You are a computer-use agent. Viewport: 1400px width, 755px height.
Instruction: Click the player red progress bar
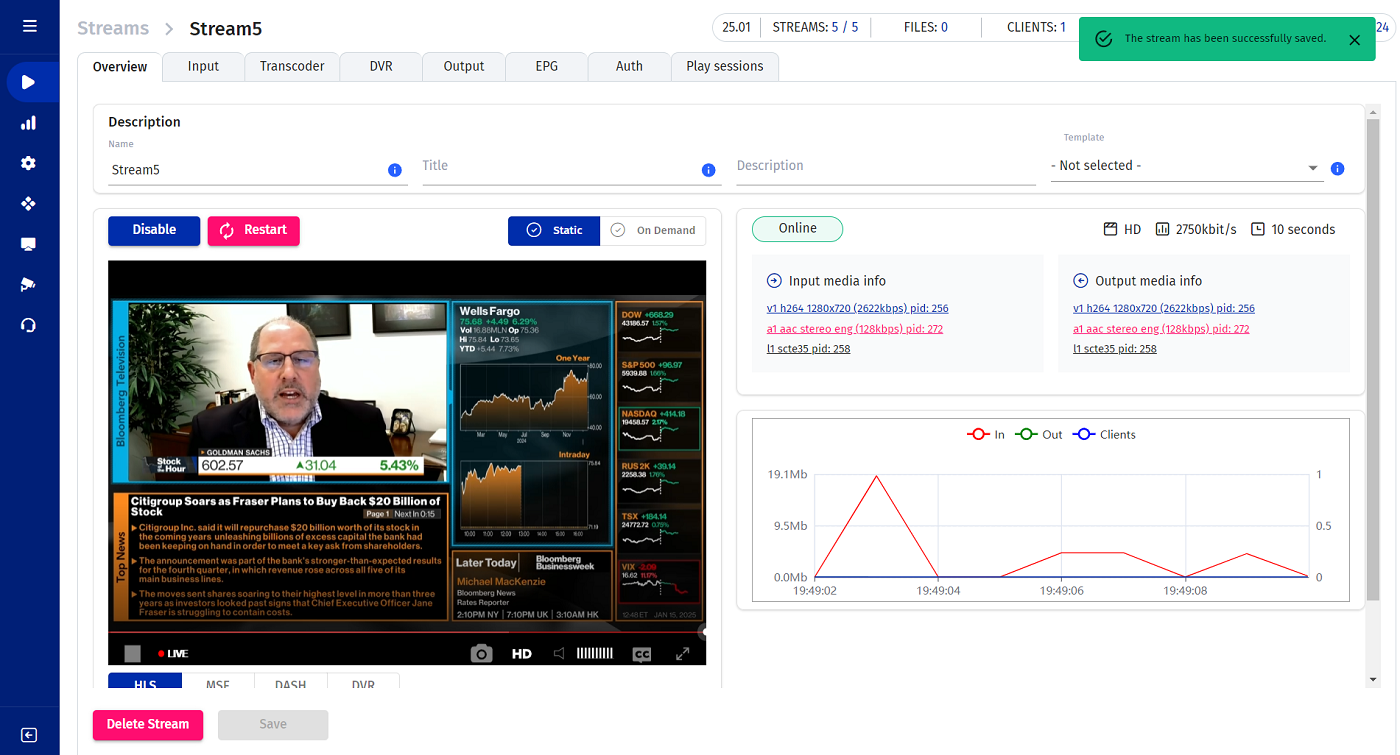coord(407,632)
